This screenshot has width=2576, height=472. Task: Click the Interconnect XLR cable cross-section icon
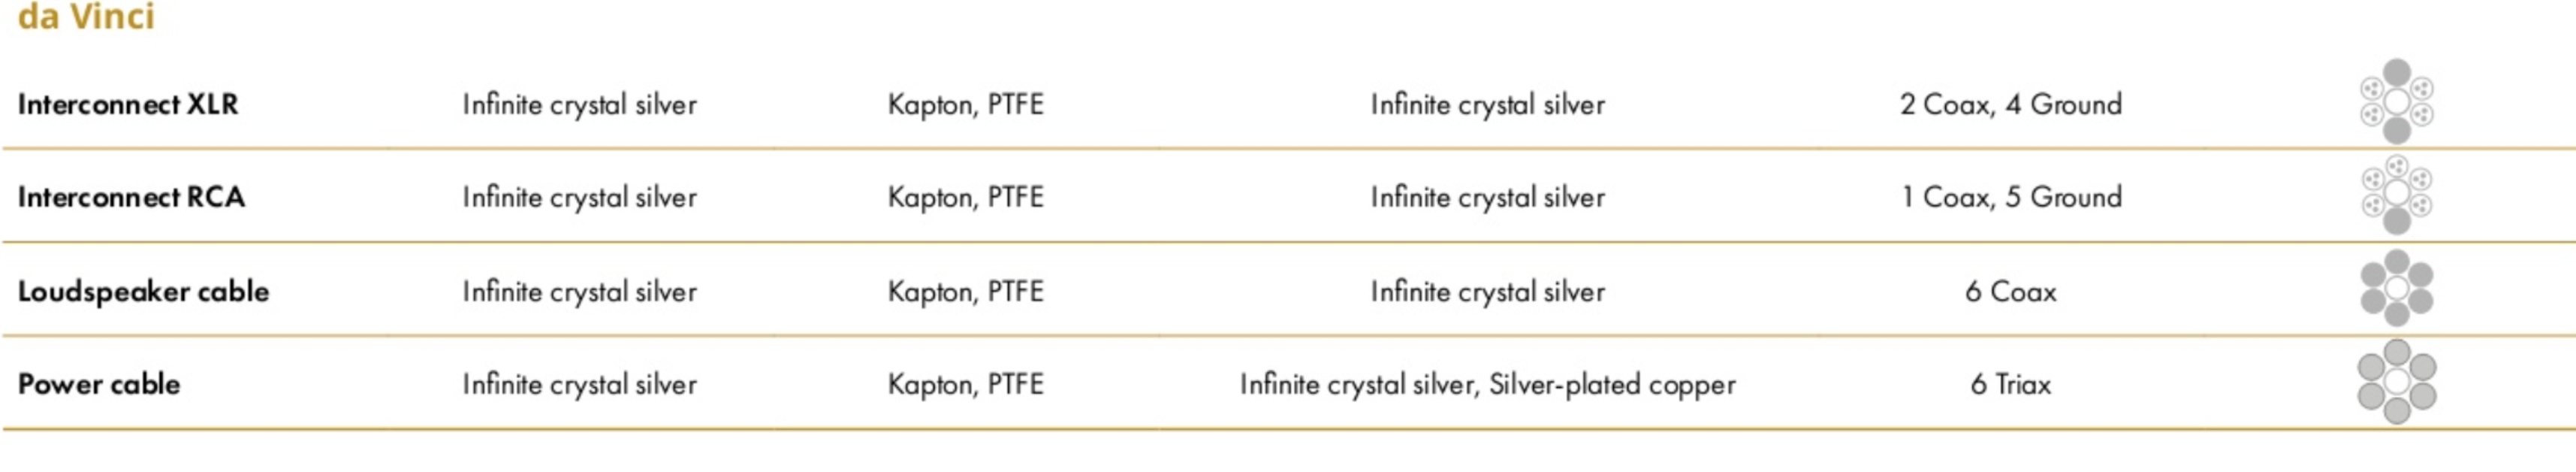pyautogui.click(x=2396, y=102)
